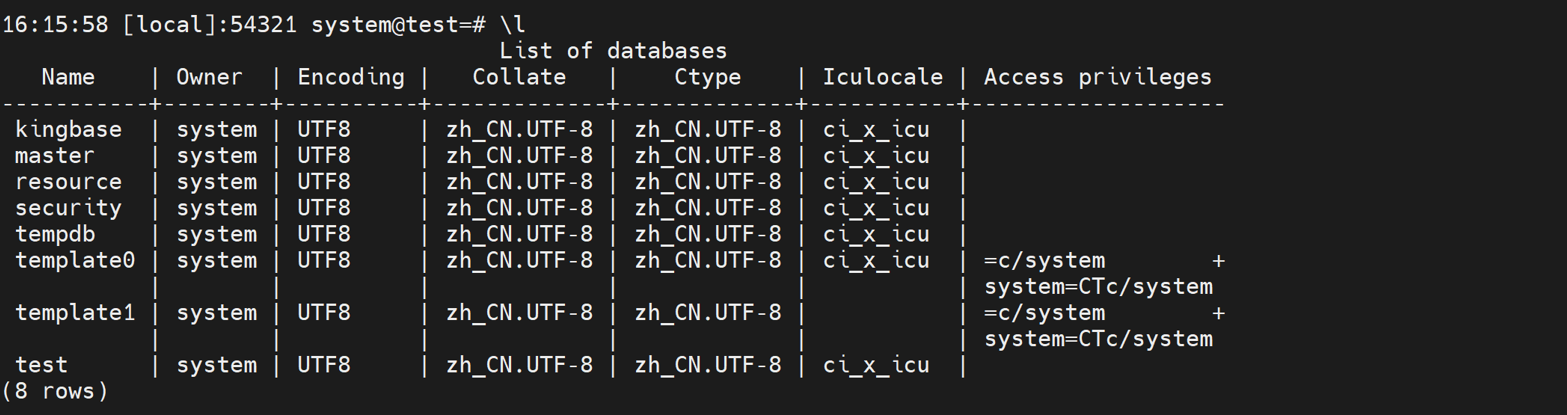This screenshot has height=415, width=1567.
Task: Click the Ctype column header
Action: [x=707, y=77]
